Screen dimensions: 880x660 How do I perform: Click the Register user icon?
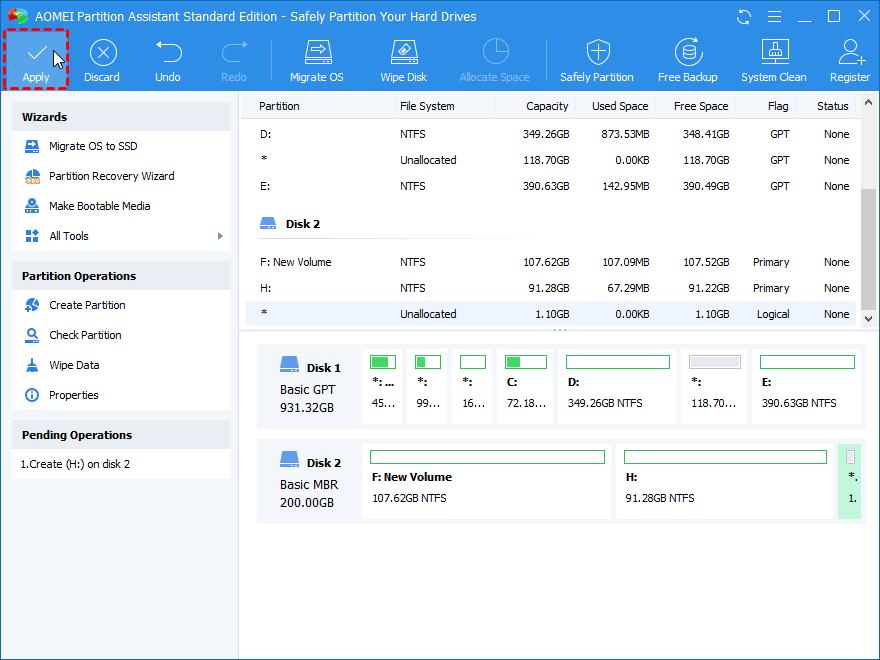[x=850, y=52]
